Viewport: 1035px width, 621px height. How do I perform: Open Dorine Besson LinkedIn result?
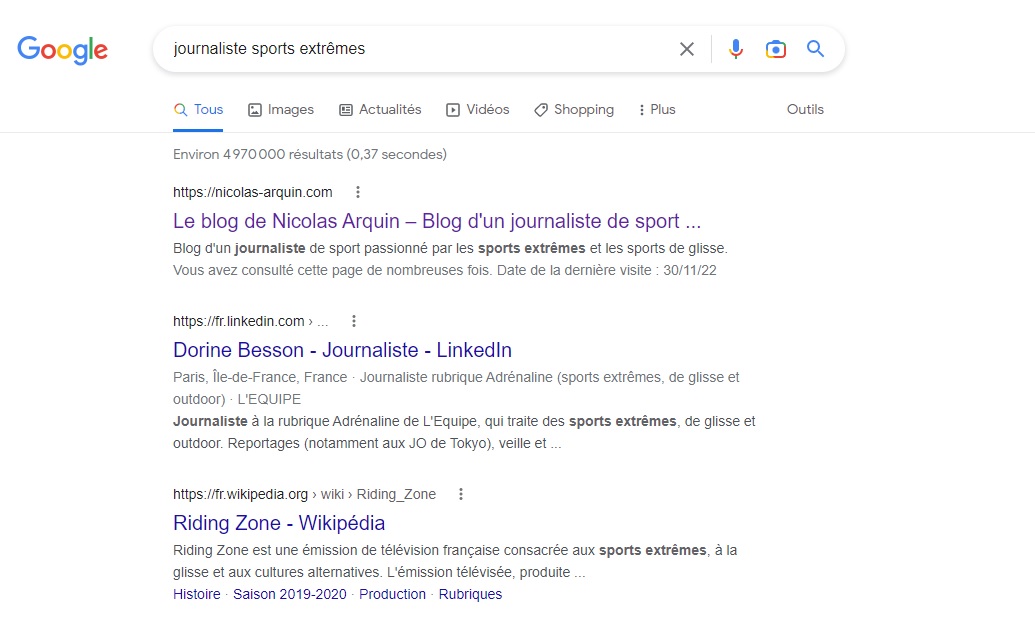[342, 350]
